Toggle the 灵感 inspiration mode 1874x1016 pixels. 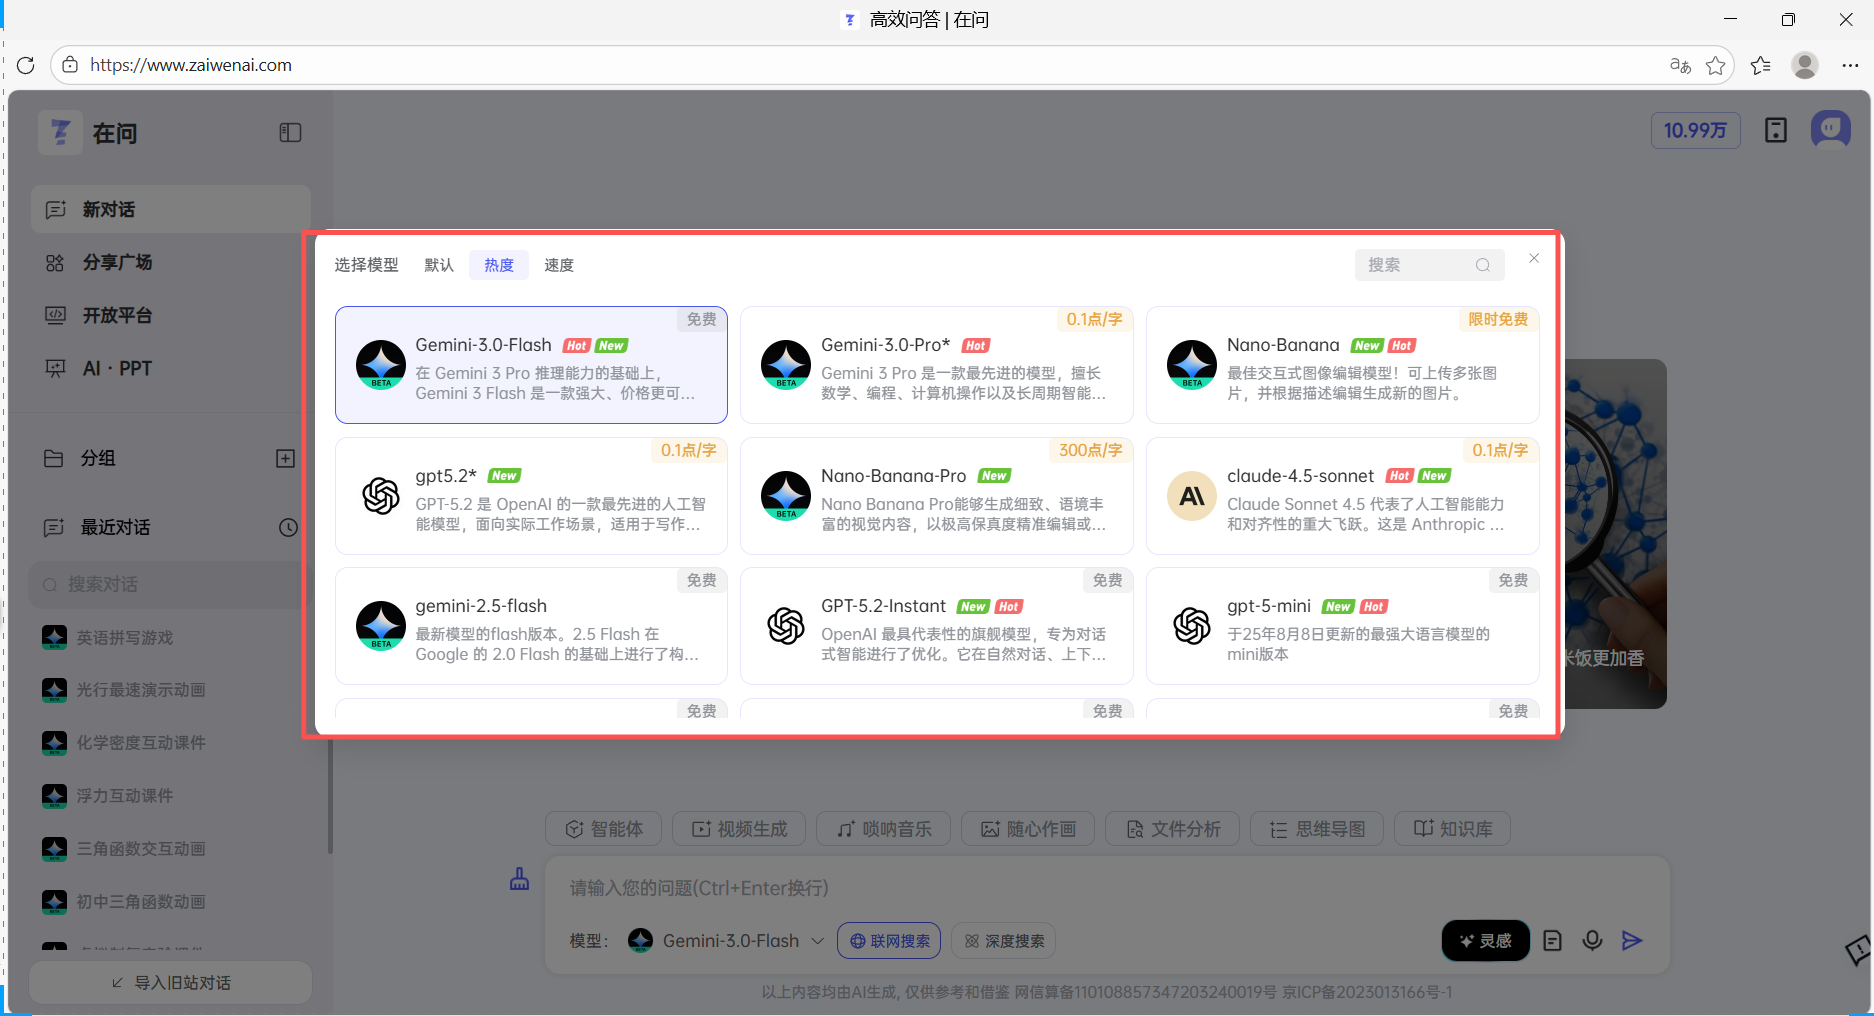pos(1485,940)
